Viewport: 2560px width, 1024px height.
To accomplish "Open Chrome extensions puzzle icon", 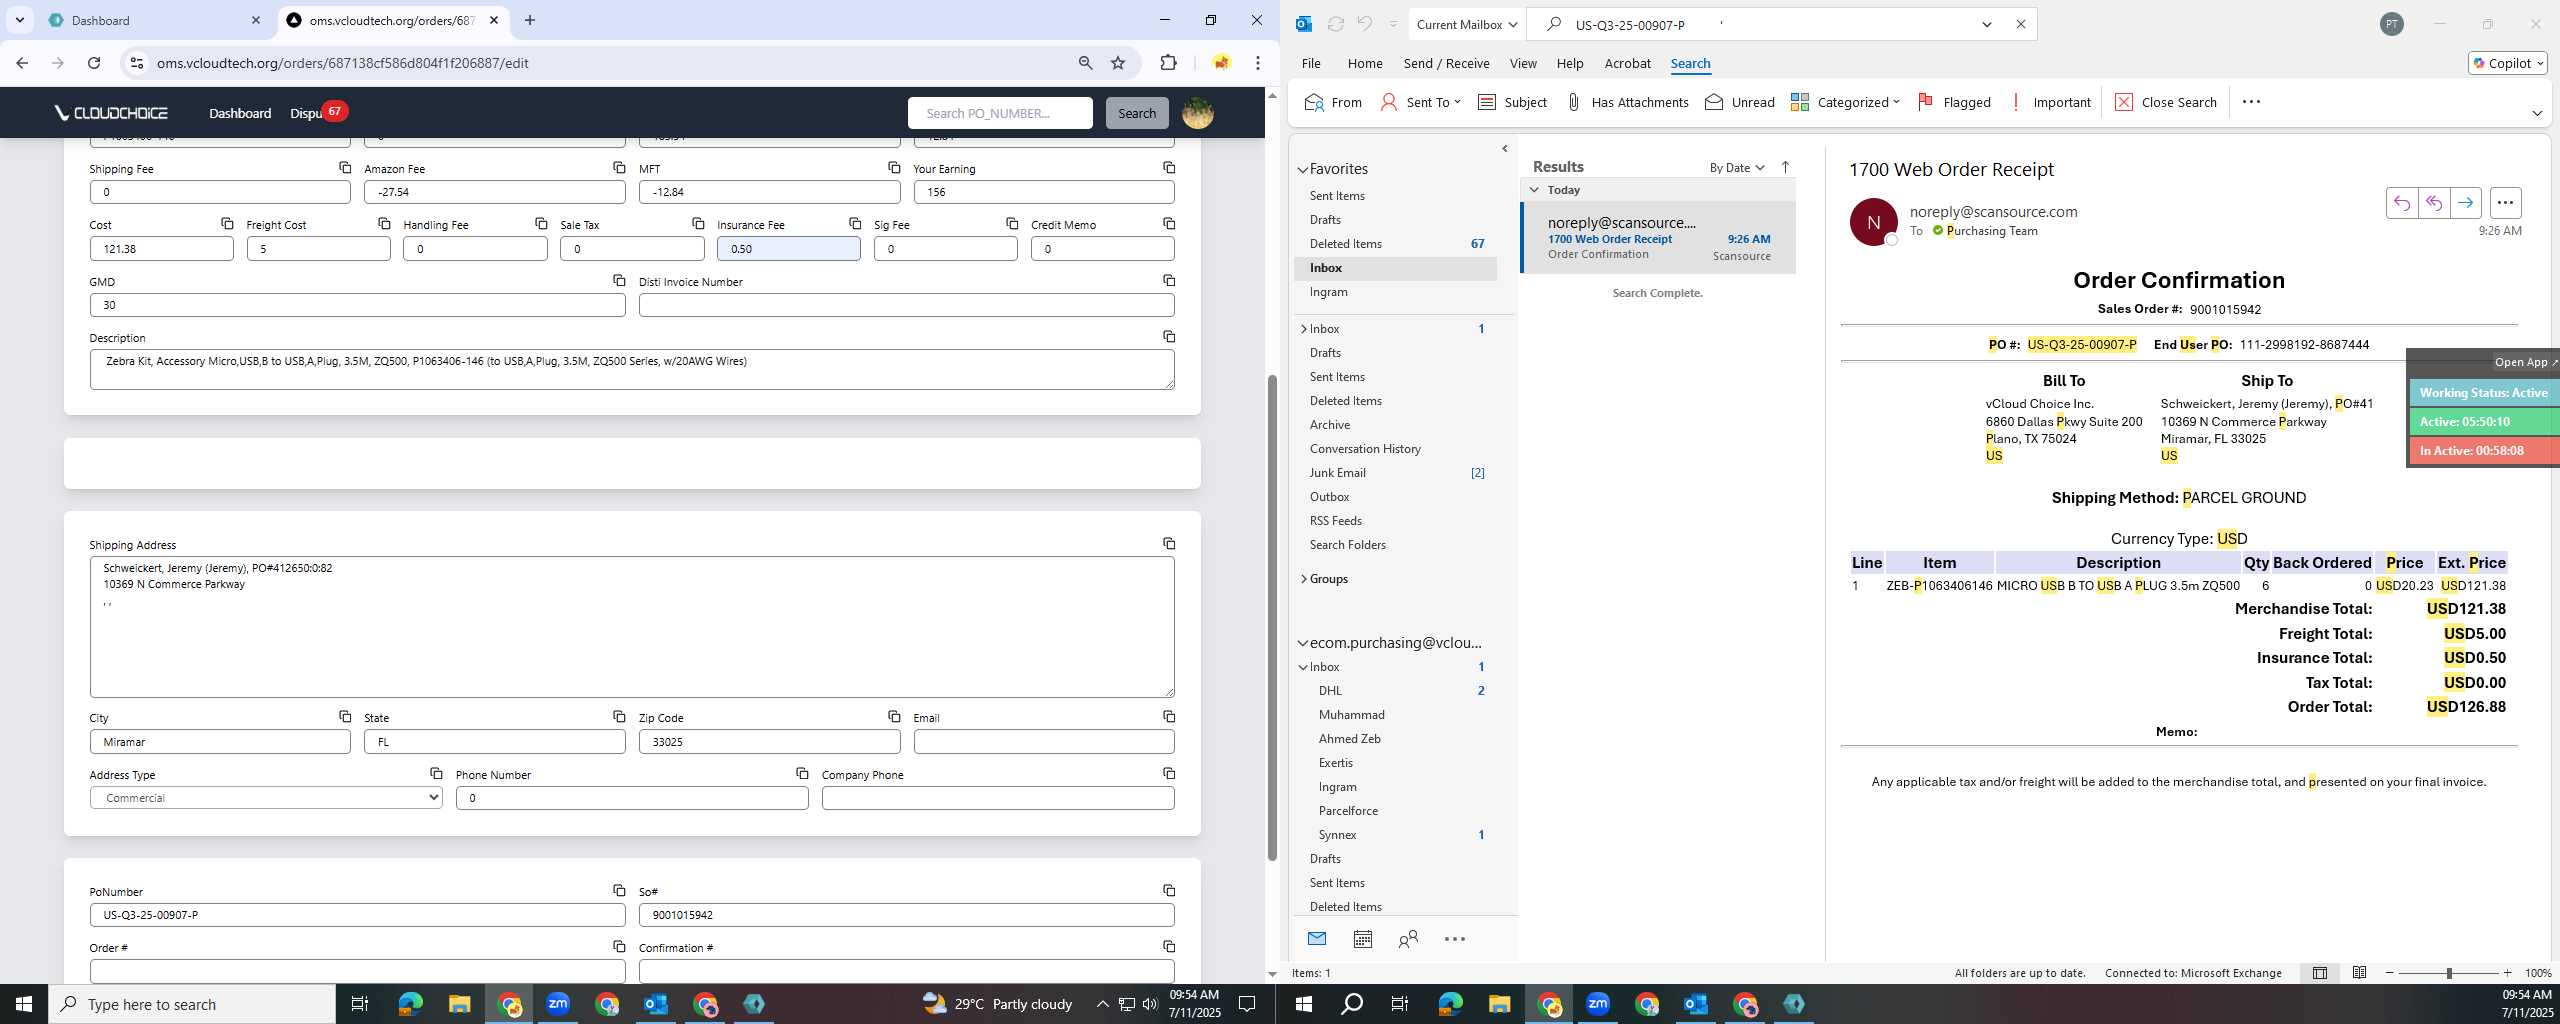I will 1168,63.
